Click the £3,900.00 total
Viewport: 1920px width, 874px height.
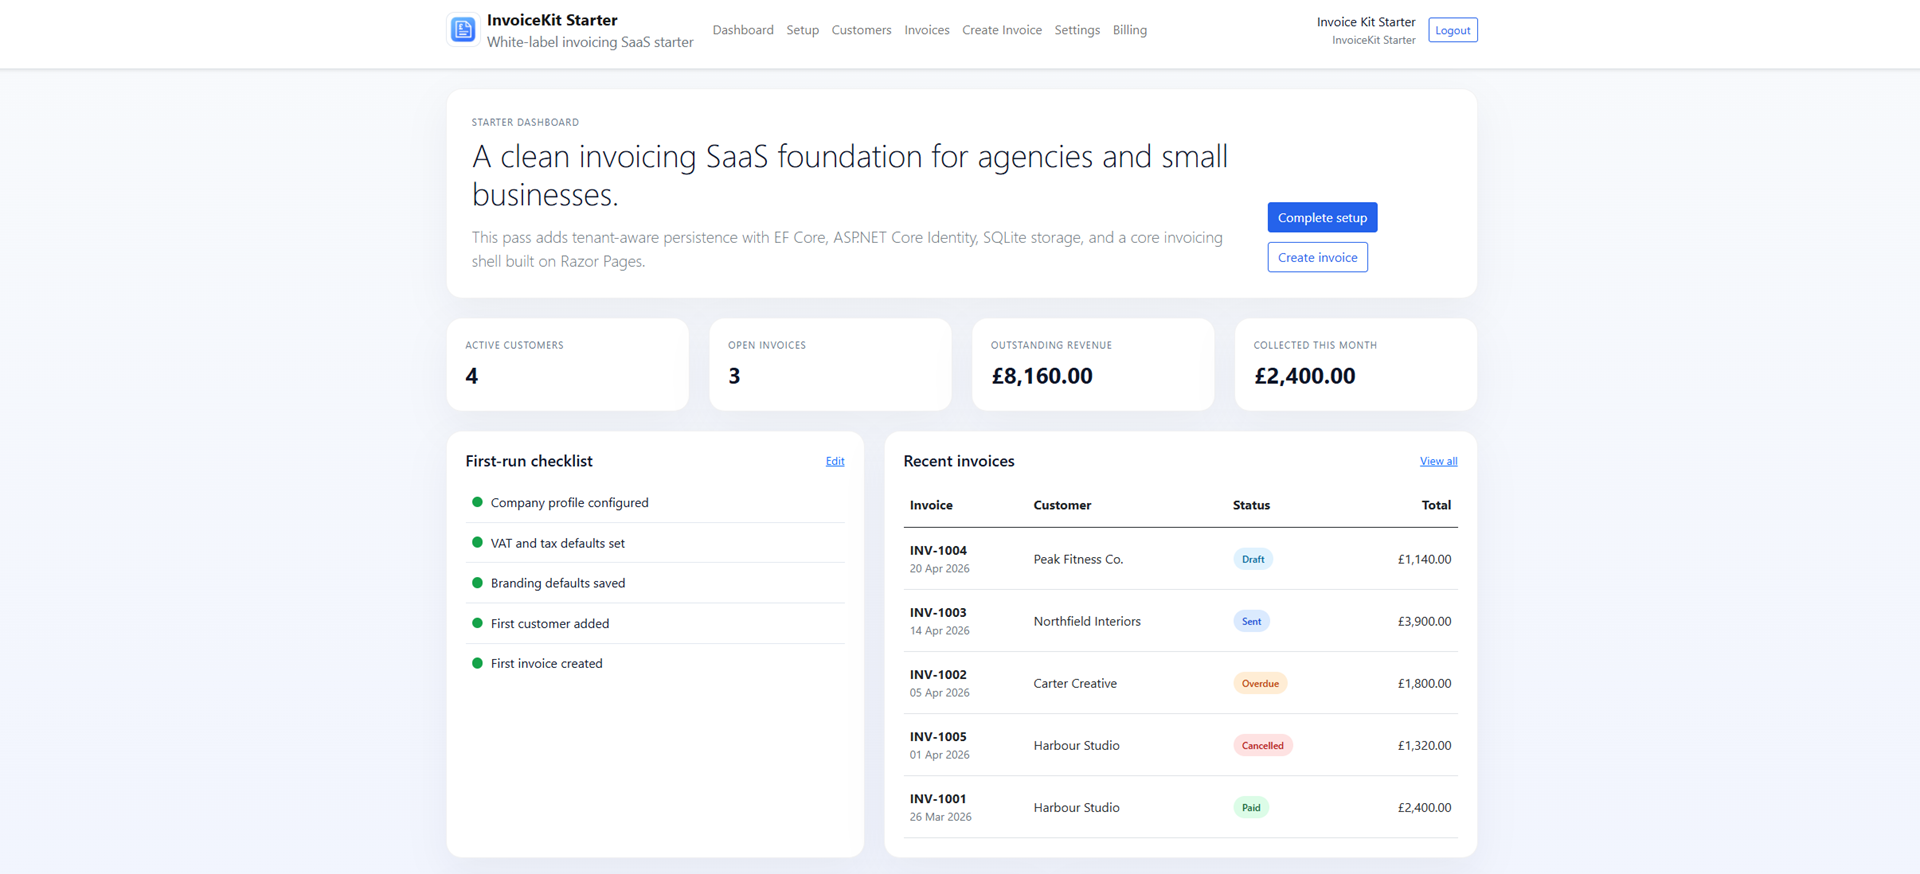(x=1424, y=621)
